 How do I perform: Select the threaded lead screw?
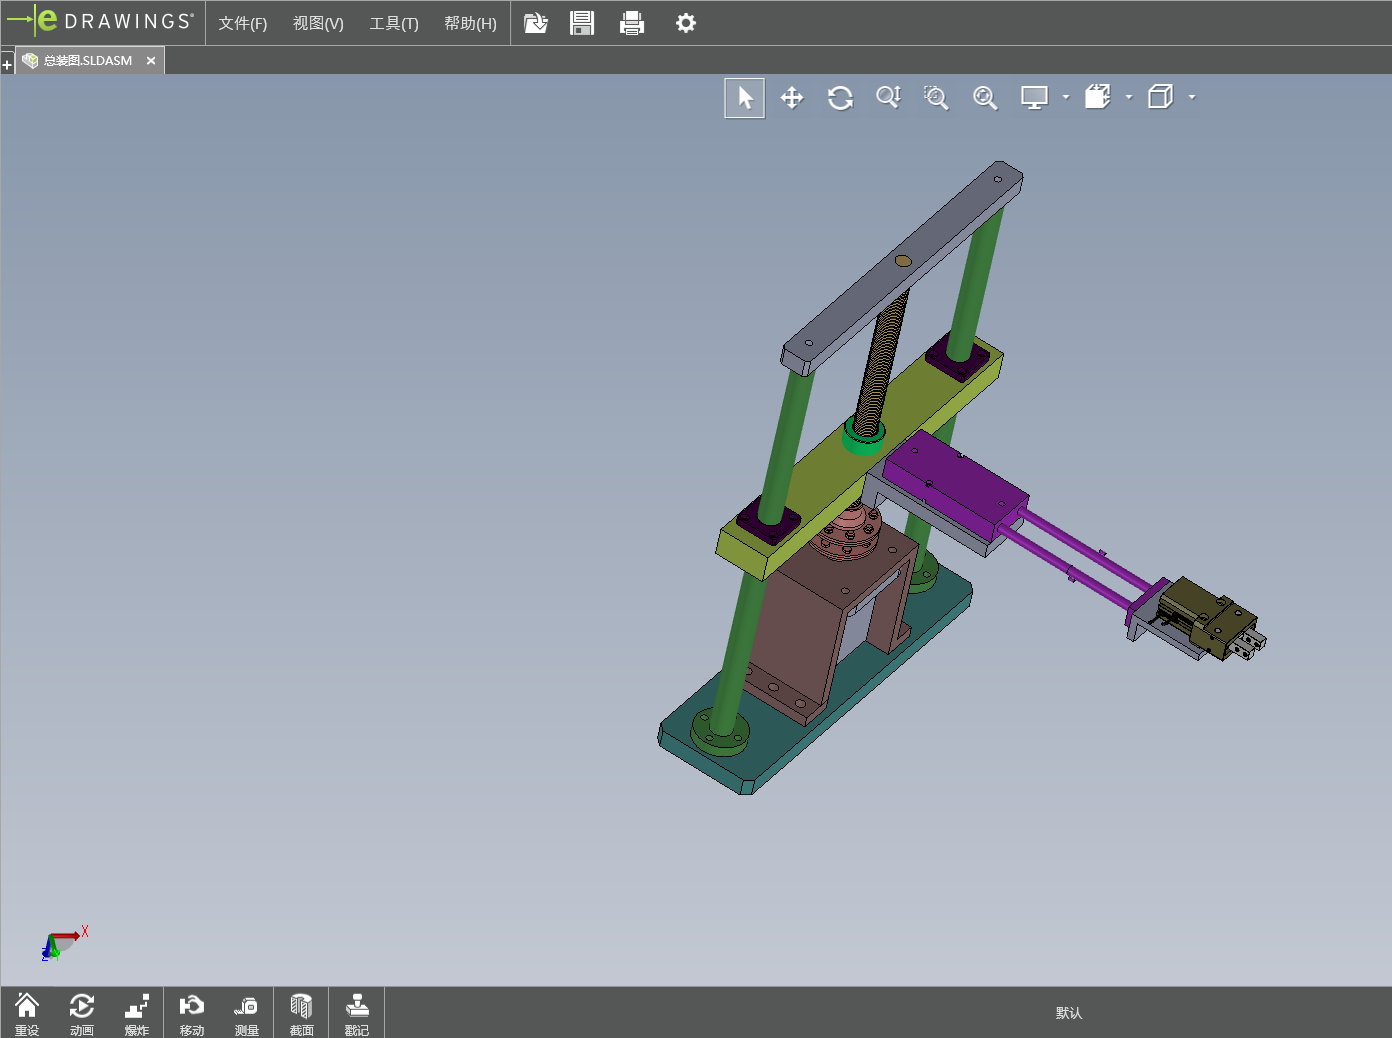tap(884, 362)
